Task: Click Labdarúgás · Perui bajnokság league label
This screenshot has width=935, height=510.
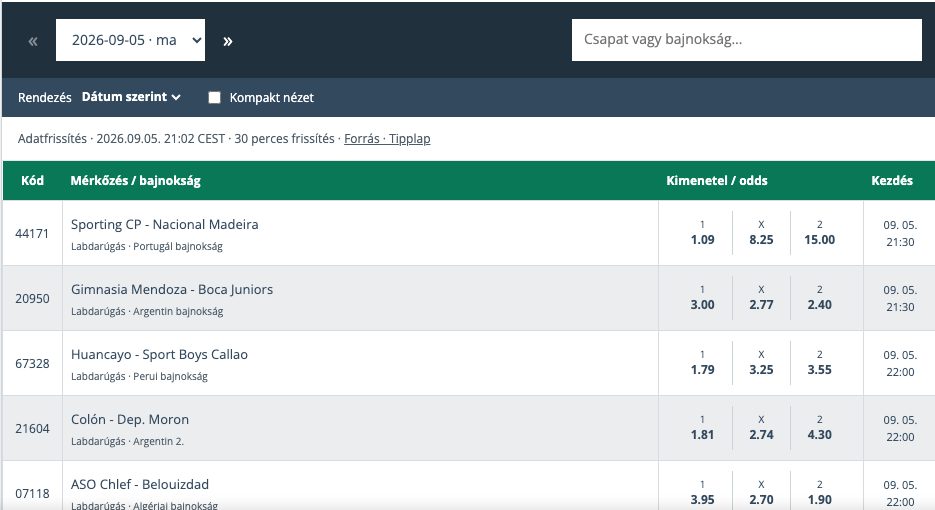Action: (140, 376)
